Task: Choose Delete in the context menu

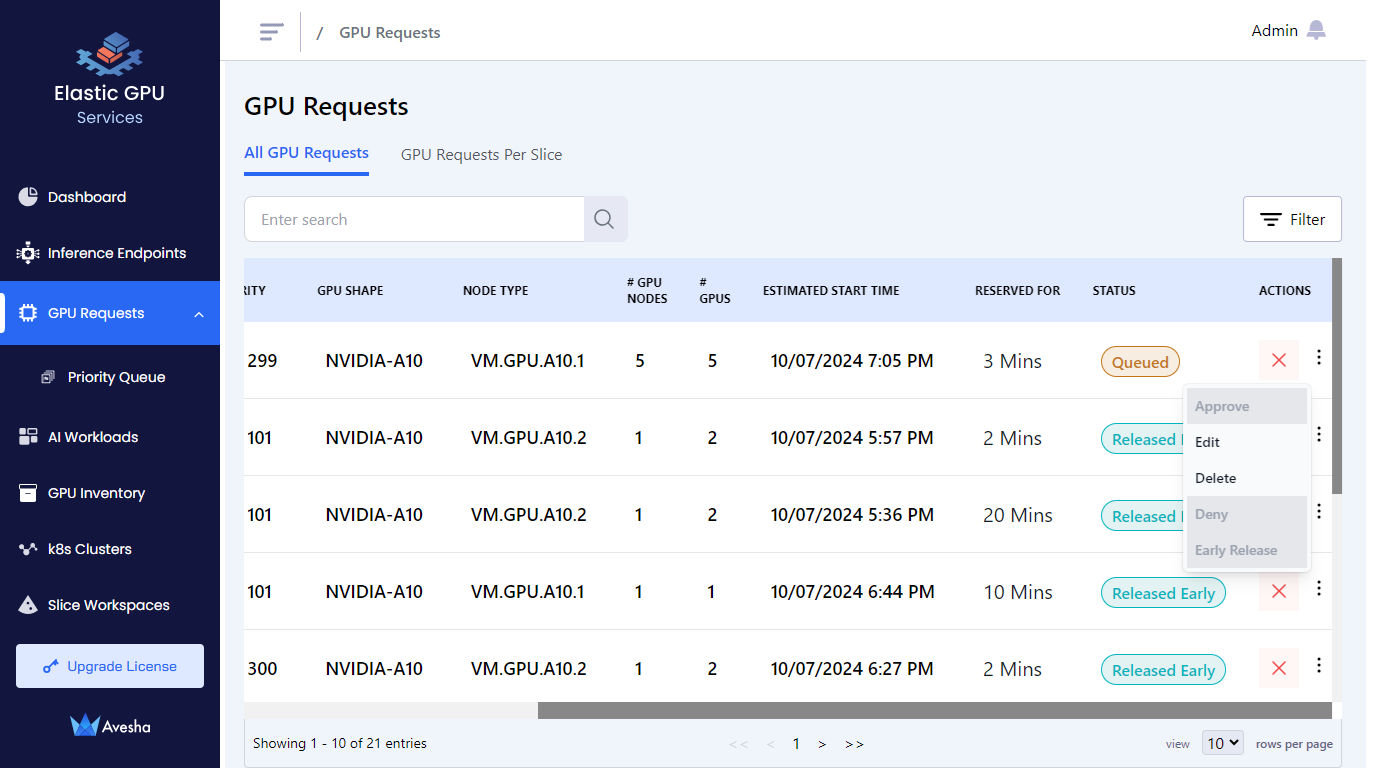Action: 1246,478
